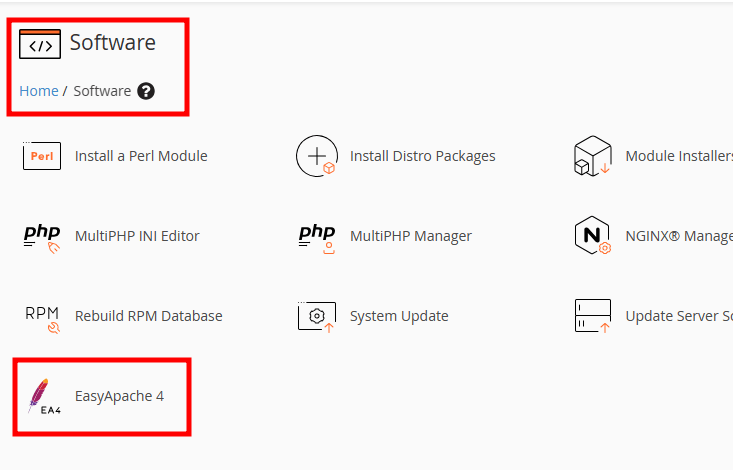Image resolution: width=733 pixels, height=470 pixels.
Task: Open EasyApache 4 link
Action: click(119, 396)
